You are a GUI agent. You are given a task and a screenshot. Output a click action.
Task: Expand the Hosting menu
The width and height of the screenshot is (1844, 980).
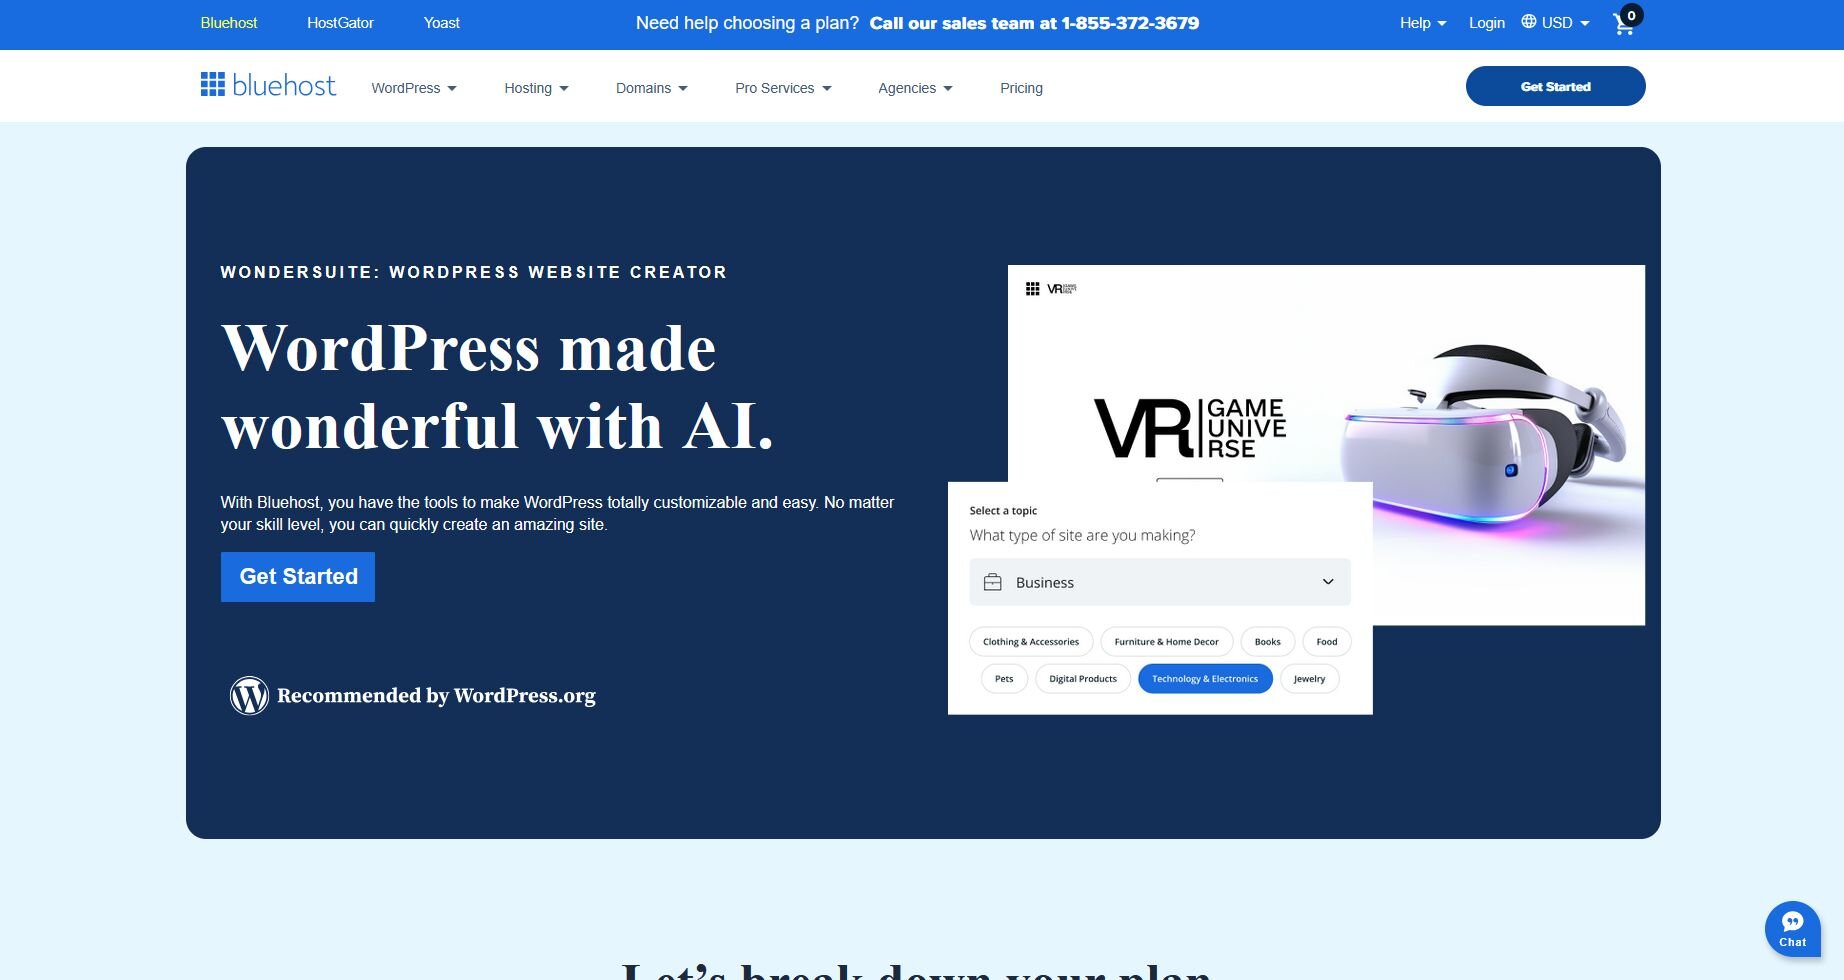536,88
